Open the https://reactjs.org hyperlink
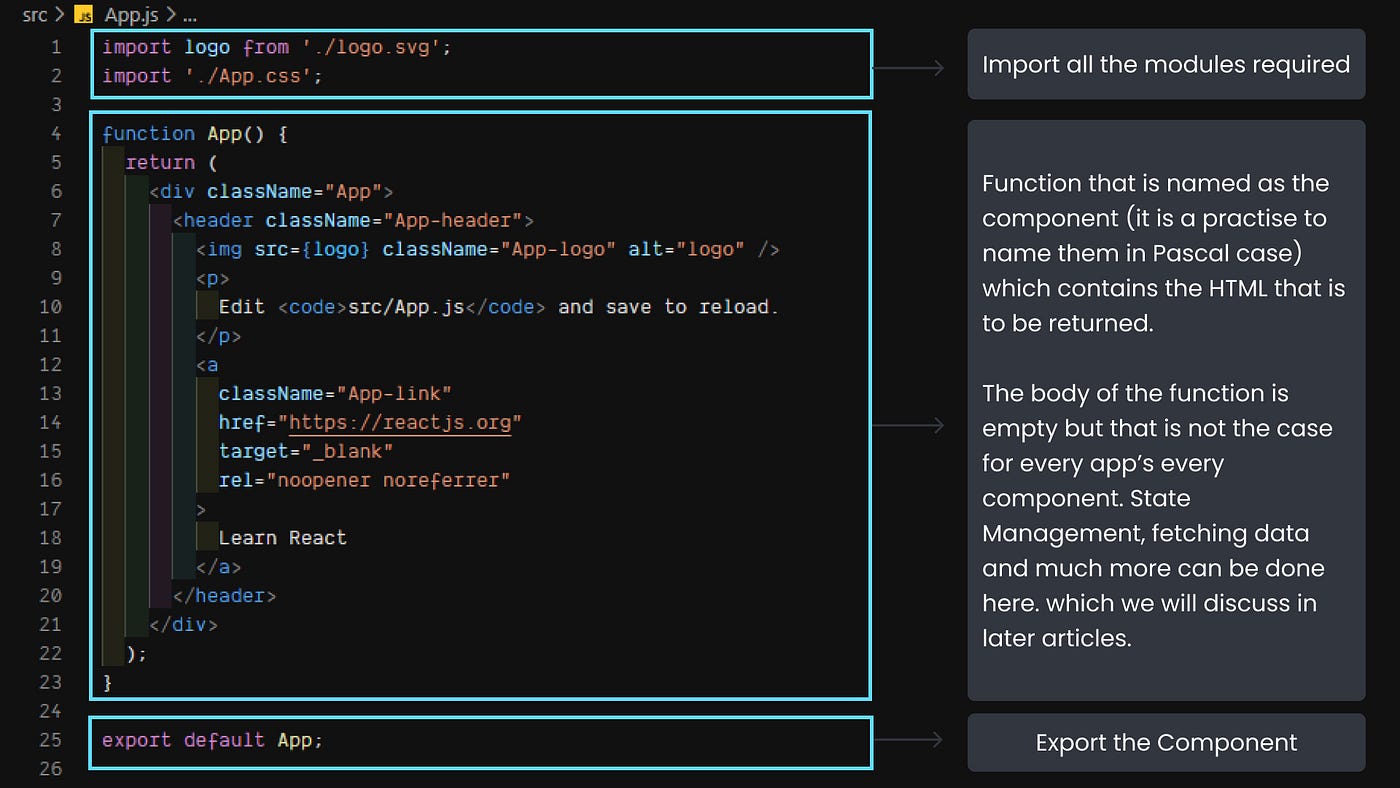The width and height of the screenshot is (1400, 788). (x=400, y=422)
